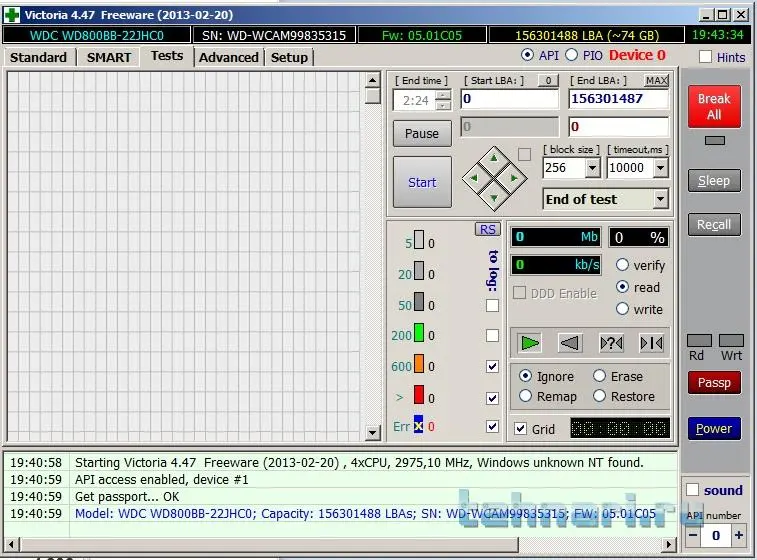Click the green 200 ms block indicator
This screenshot has height=560, width=757.
419,333
